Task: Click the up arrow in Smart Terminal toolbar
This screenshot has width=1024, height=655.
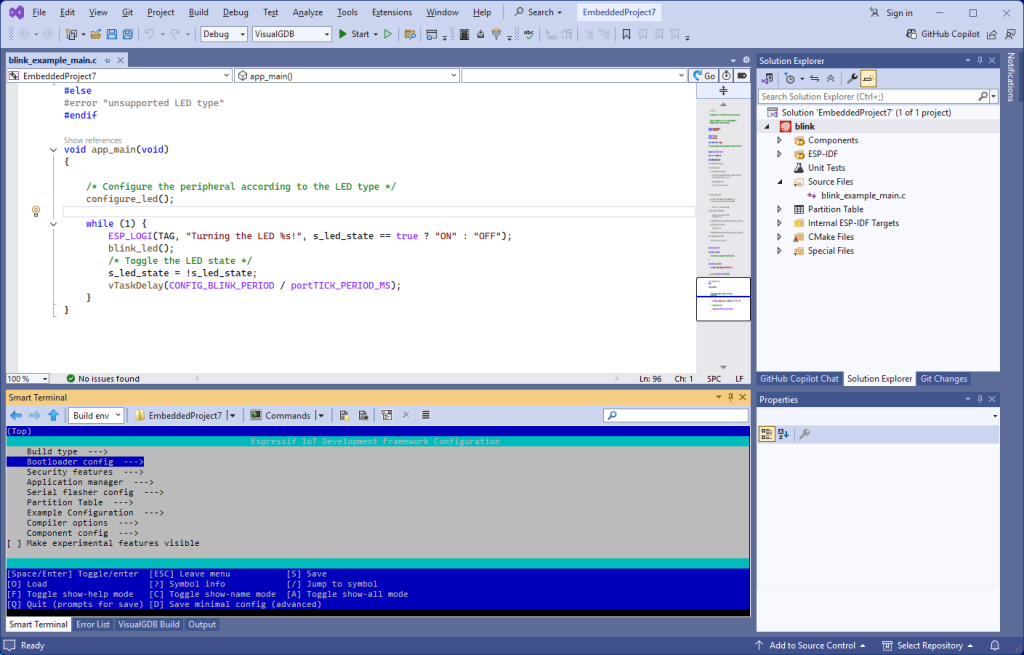Action: [52, 415]
